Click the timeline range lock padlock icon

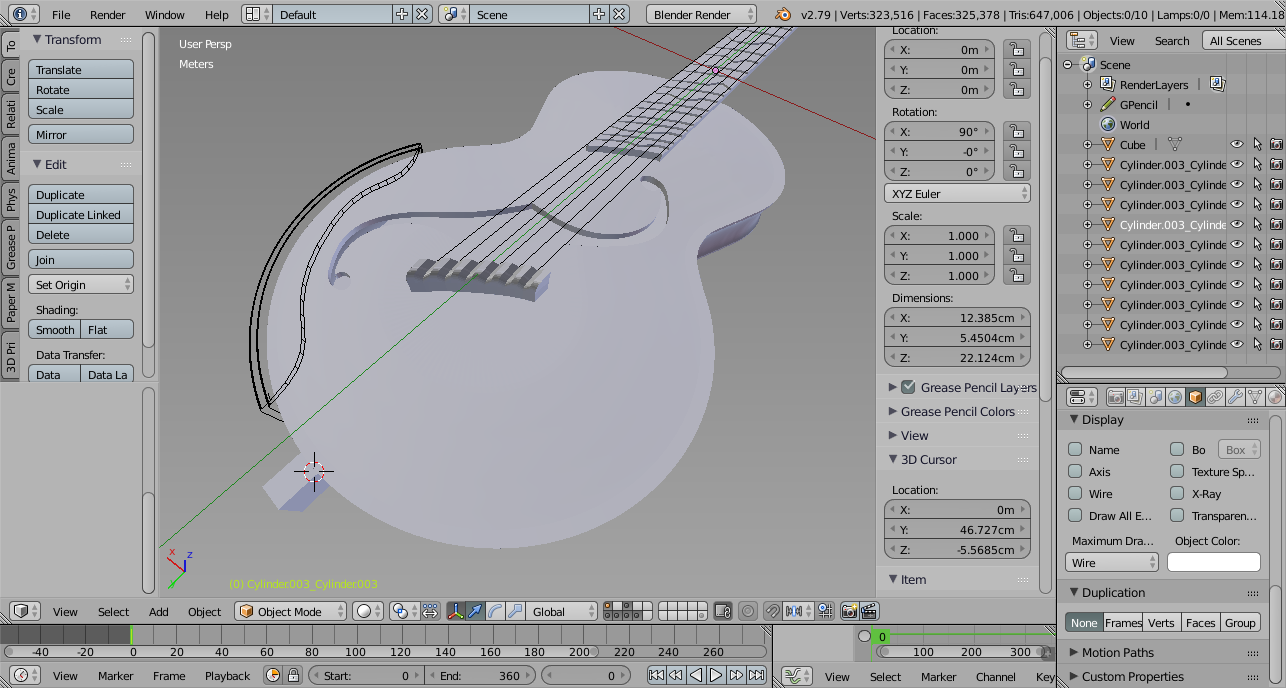pos(295,676)
